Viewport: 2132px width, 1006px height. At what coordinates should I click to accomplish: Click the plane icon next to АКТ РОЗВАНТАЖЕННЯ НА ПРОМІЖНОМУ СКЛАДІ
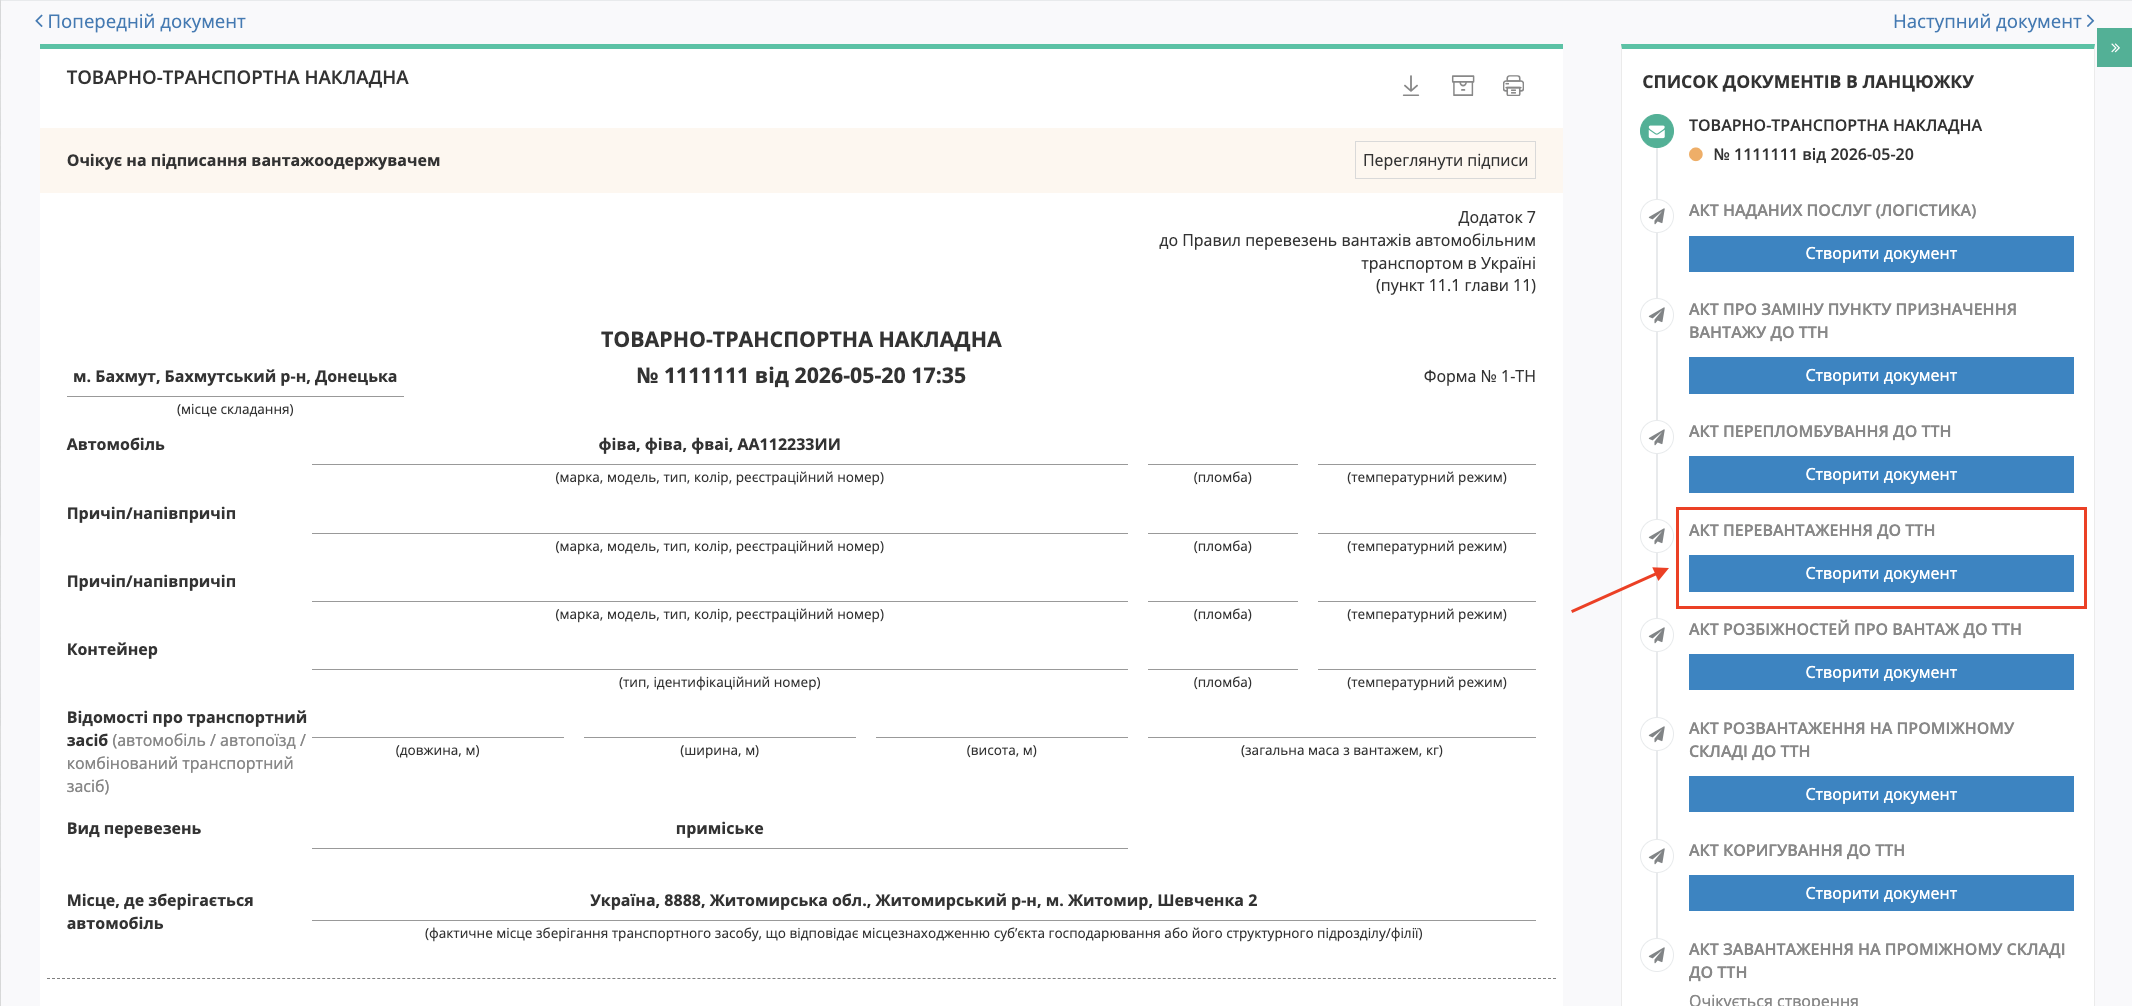(x=1657, y=734)
